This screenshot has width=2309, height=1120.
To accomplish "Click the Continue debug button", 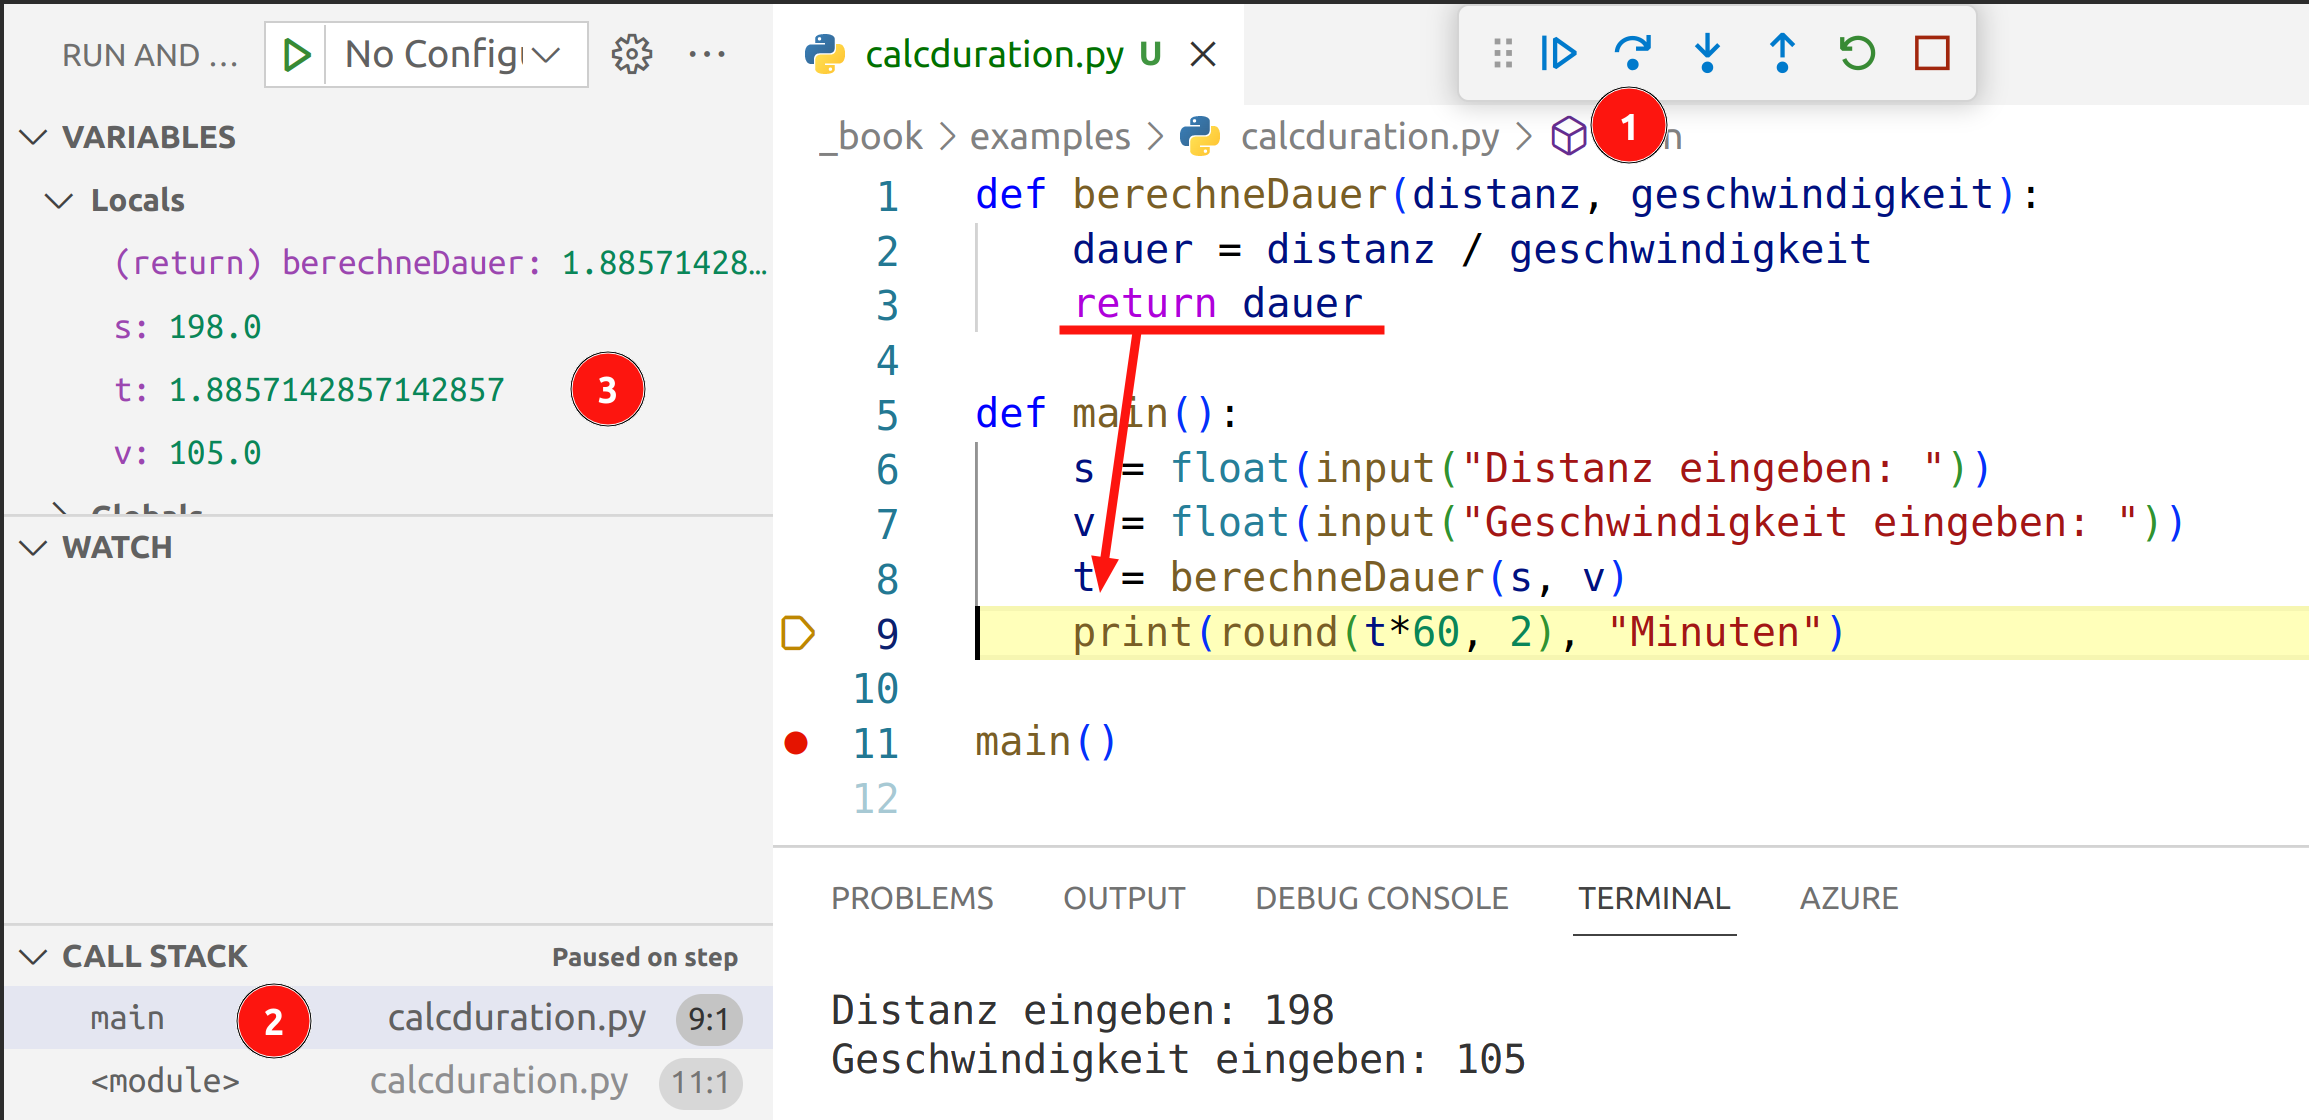I will point(1558,53).
